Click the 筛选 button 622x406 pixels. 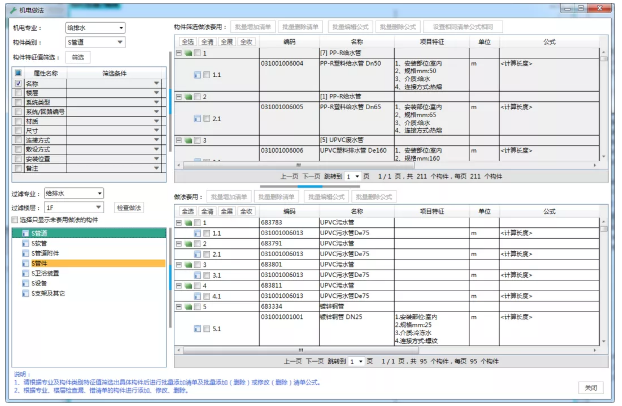tap(78, 57)
